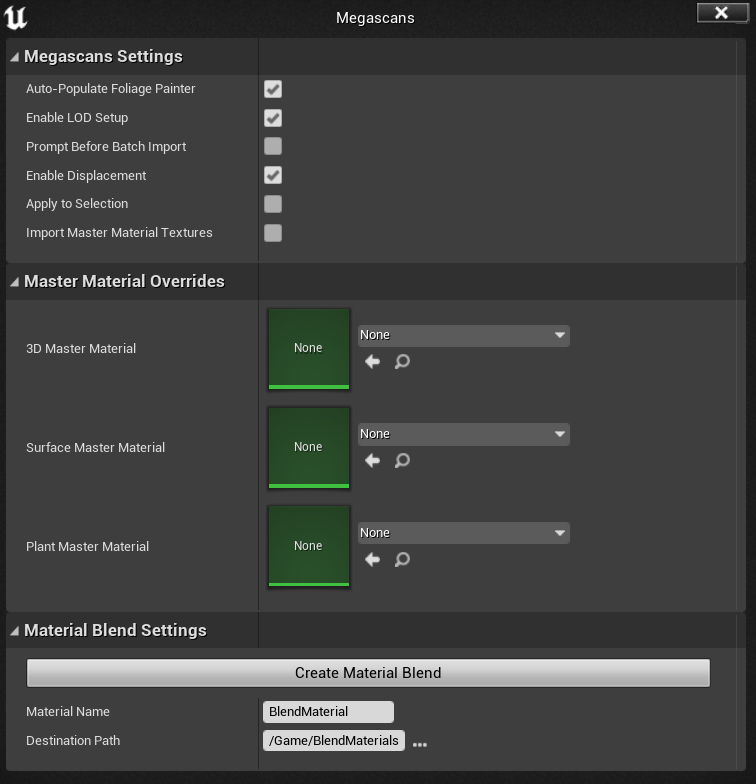Open Destination Path browse ellipsis button

point(420,744)
